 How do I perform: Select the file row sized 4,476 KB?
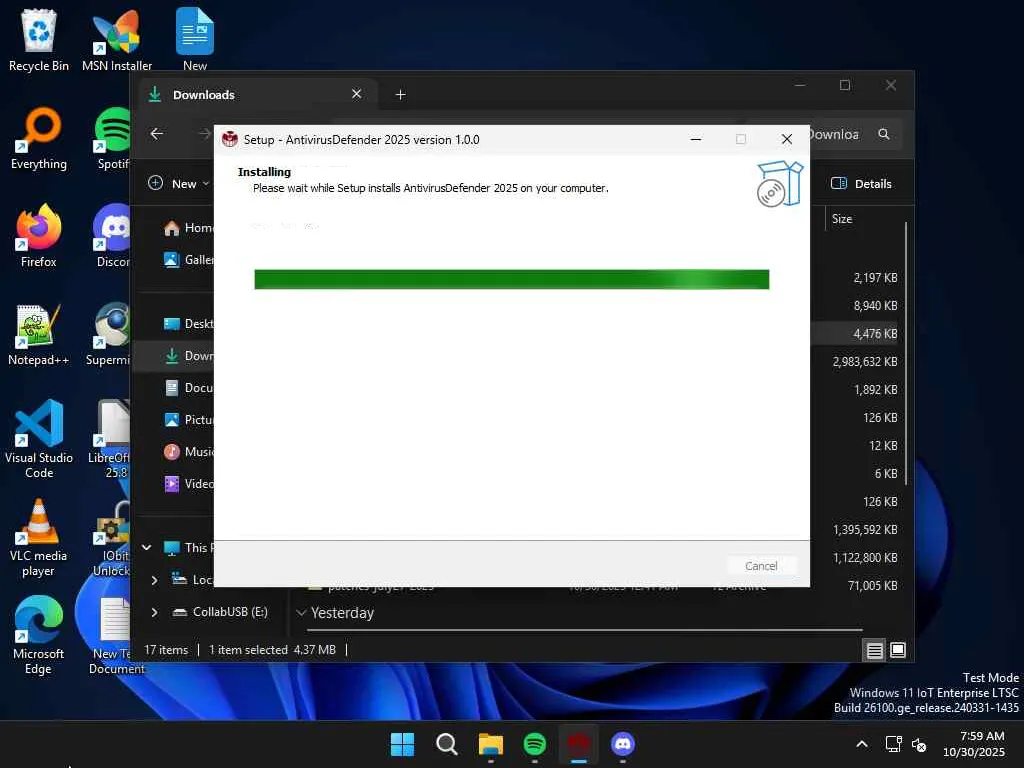tap(854, 334)
